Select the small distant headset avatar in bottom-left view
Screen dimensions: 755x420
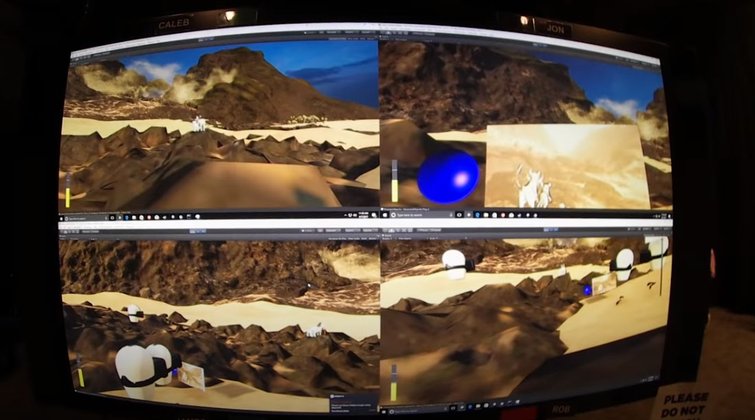coord(133,313)
